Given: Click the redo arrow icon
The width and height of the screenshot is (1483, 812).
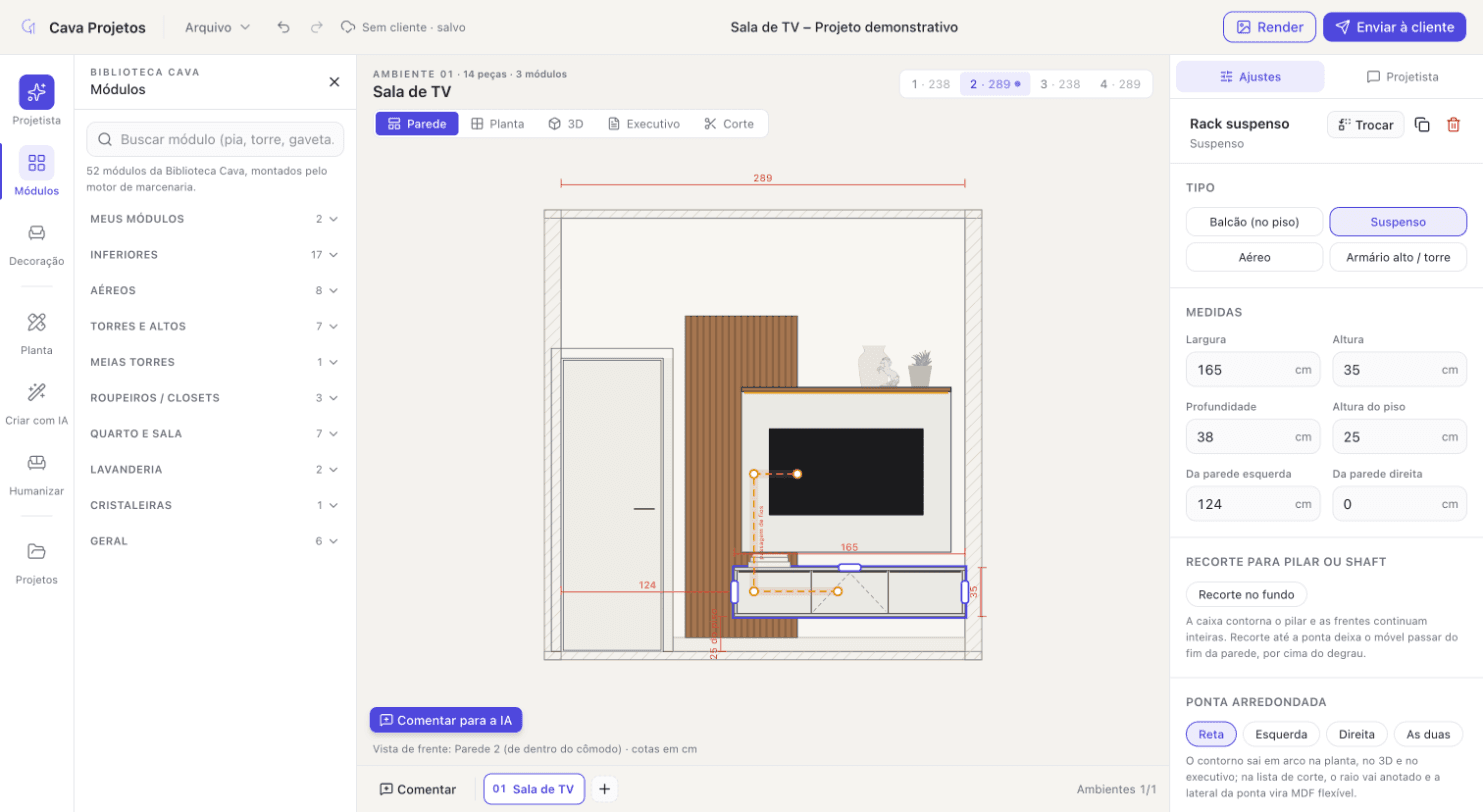Looking at the screenshot, I should pyautogui.click(x=316, y=27).
